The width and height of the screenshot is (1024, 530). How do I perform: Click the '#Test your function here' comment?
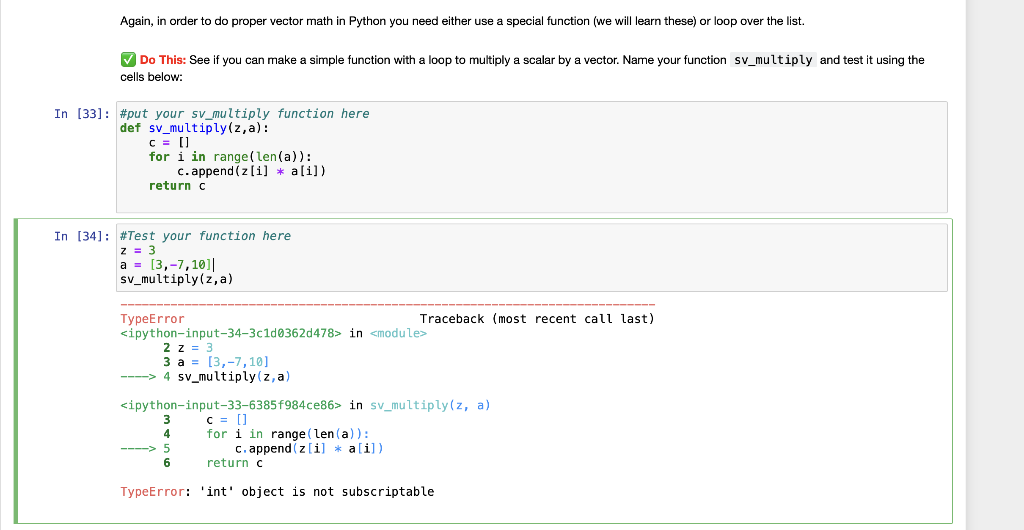tap(205, 236)
